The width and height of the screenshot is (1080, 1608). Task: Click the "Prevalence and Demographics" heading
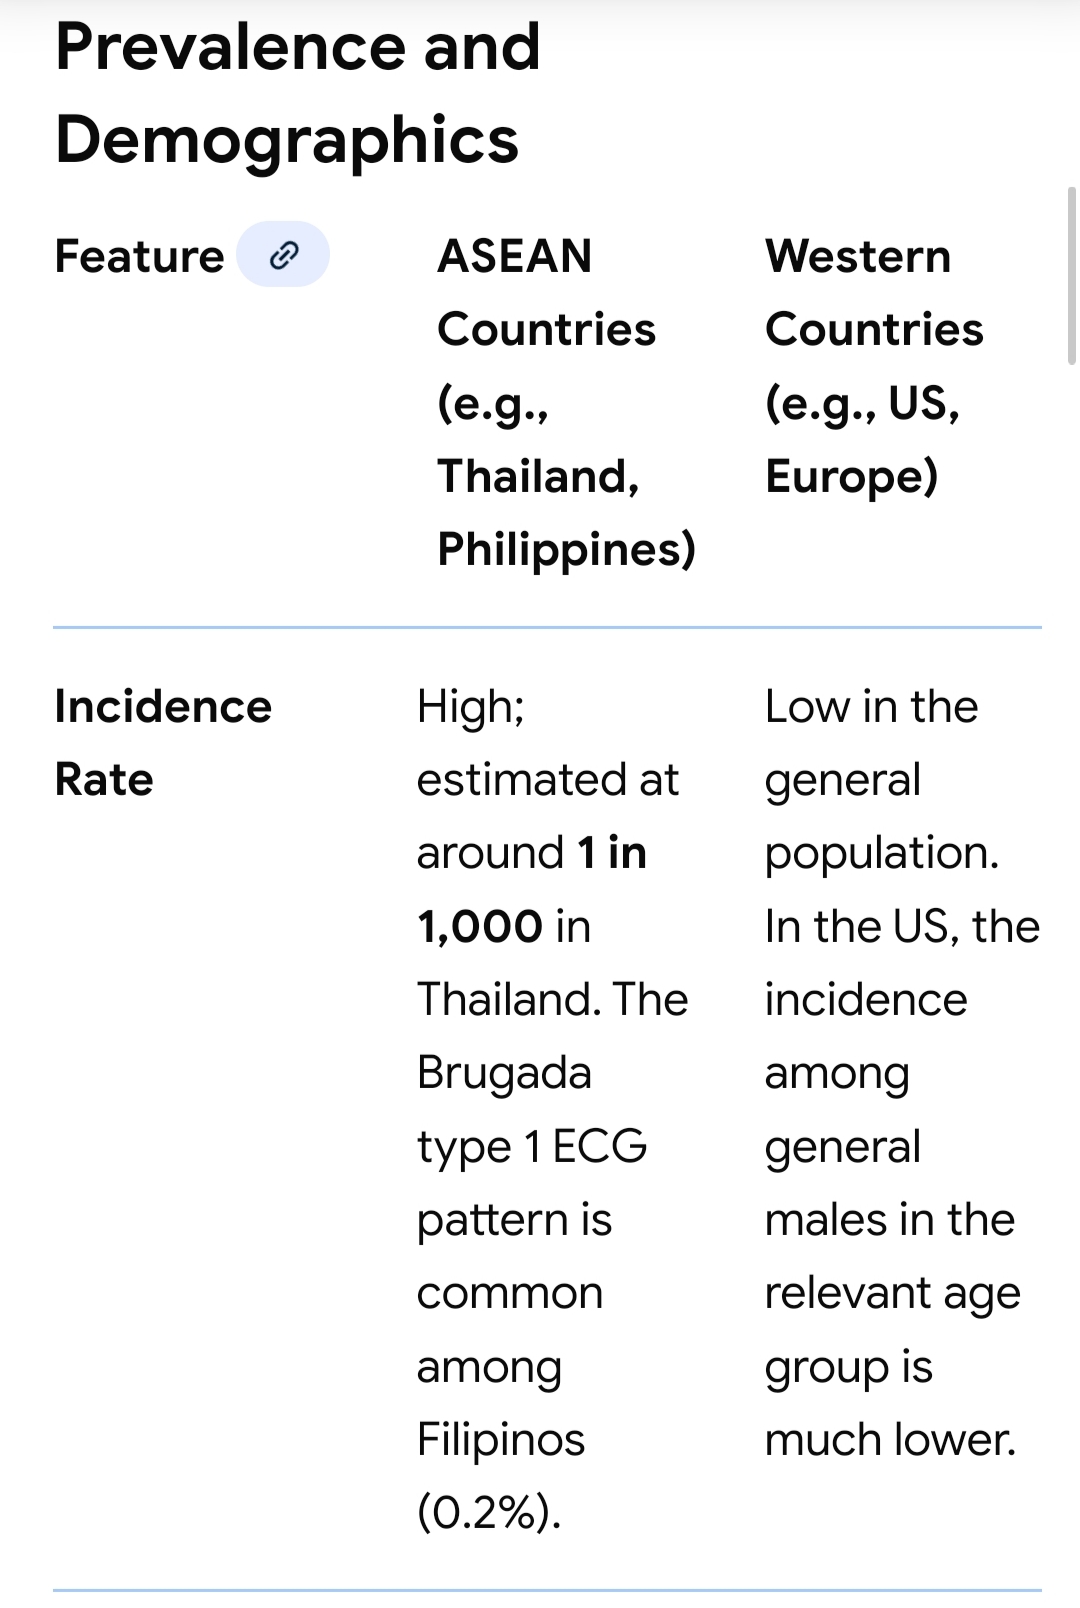pyautogui.click(x=298, y=92)
